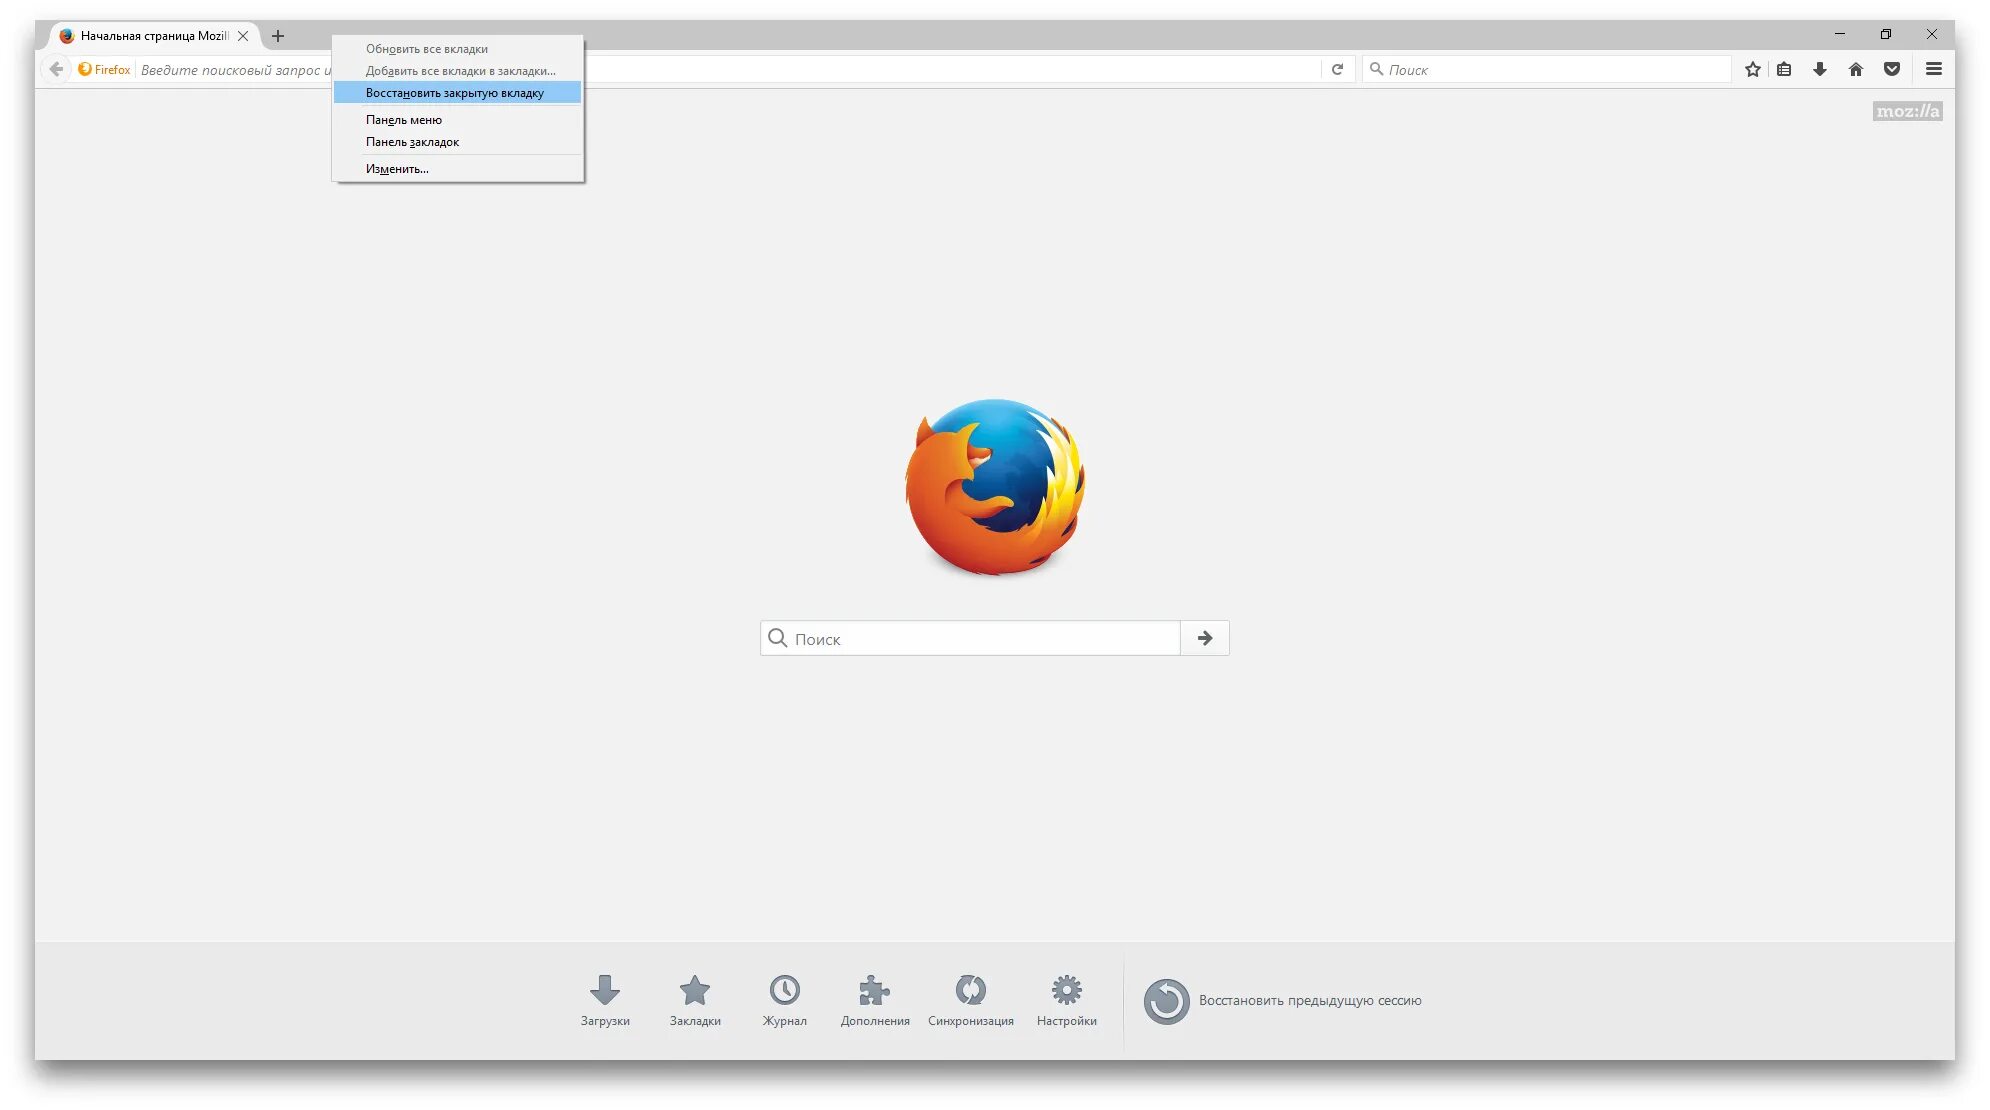Open the downloads arrow in toolbar
Image resolution: width=1990 pixels, height=1110 pixels.
click(x=1820, y=69)
